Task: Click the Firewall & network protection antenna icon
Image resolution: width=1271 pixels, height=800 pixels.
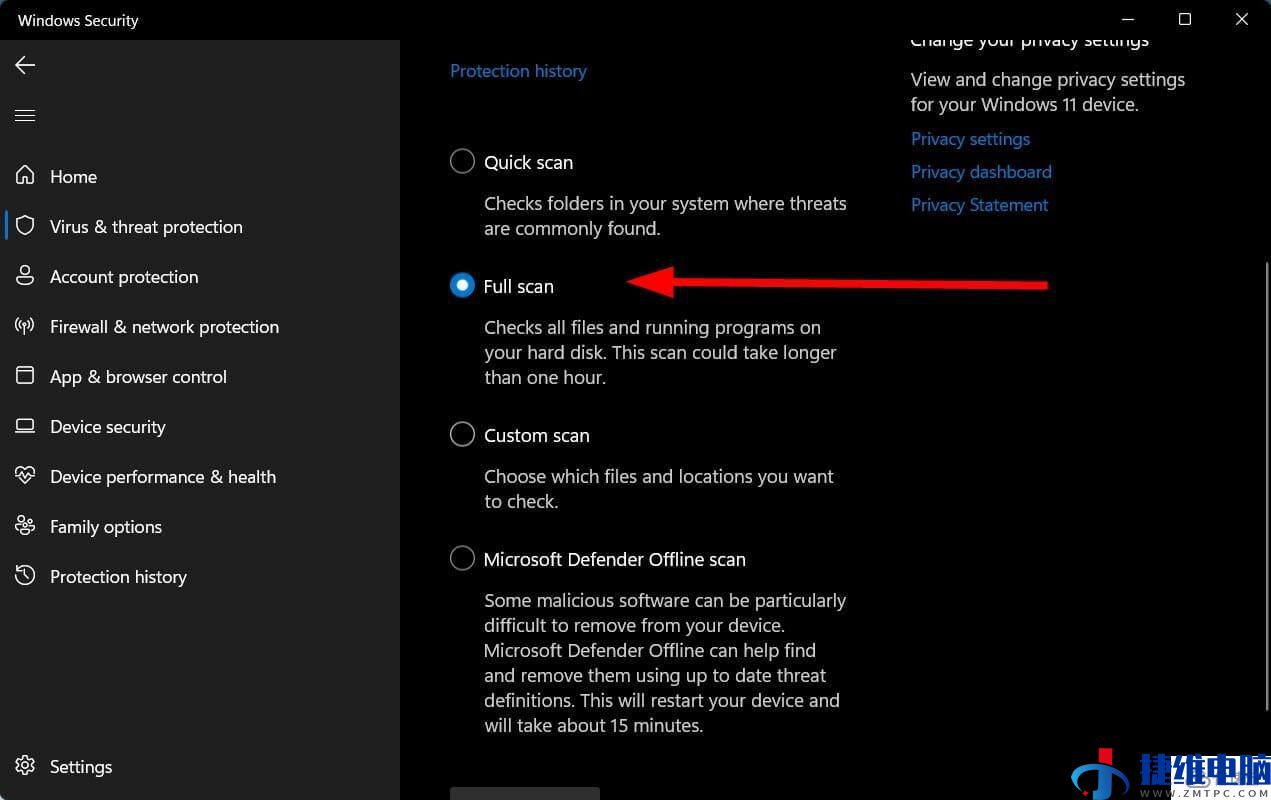Action: [25, 326]
